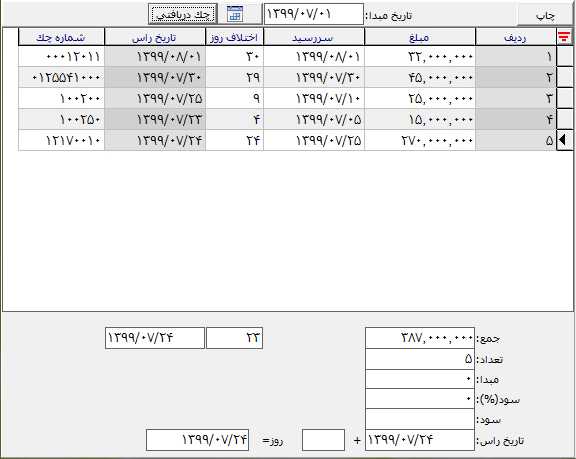
Task: Click the اختلاف روز column header
Action: (x=234, y=37)
